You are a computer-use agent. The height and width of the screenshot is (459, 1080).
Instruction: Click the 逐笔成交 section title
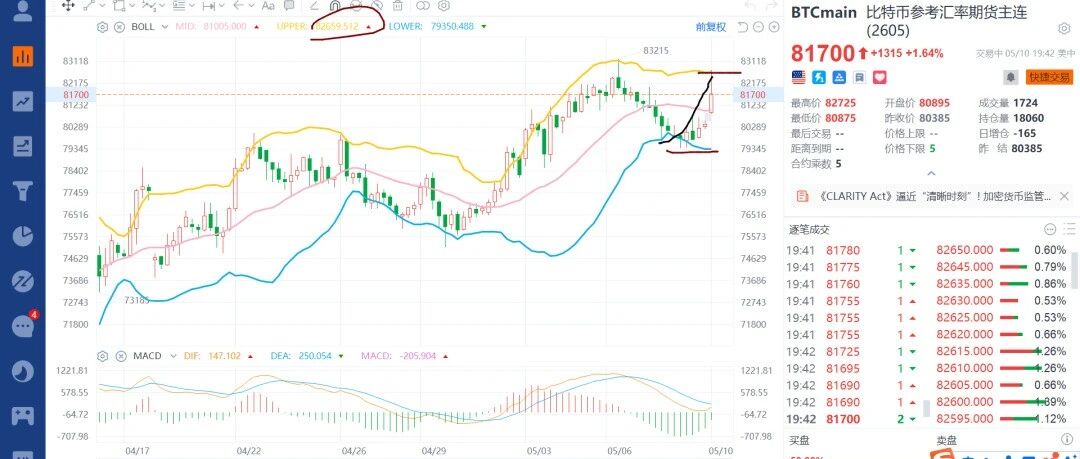click(x=809, y=230)
